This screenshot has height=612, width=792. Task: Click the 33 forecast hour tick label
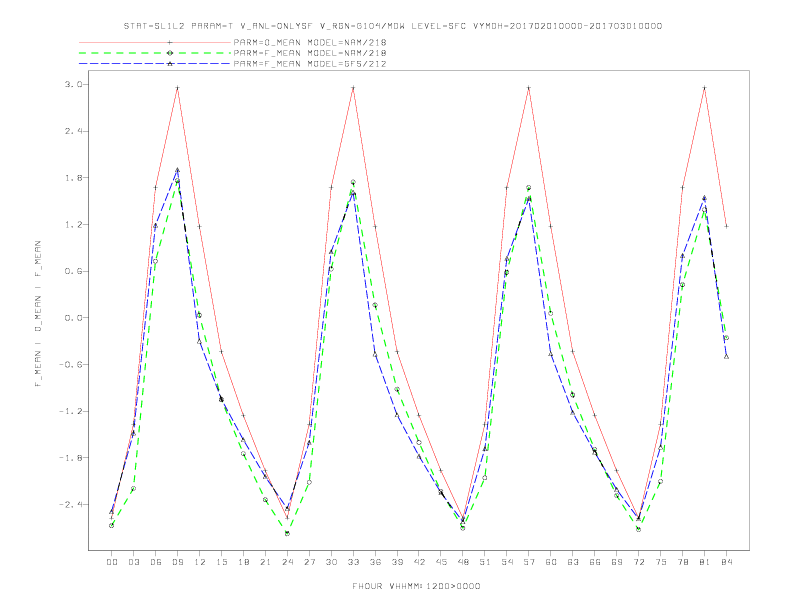click(x=353, y=562)
